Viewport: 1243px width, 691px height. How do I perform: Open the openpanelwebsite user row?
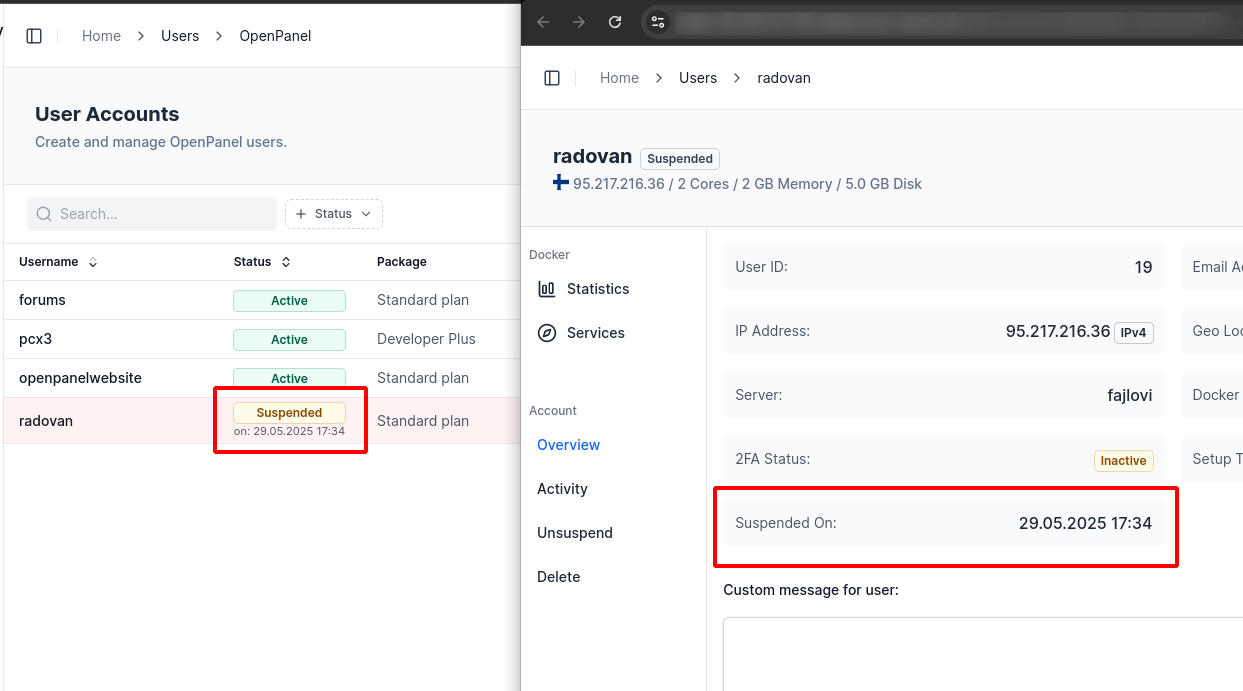coord(262,378)
